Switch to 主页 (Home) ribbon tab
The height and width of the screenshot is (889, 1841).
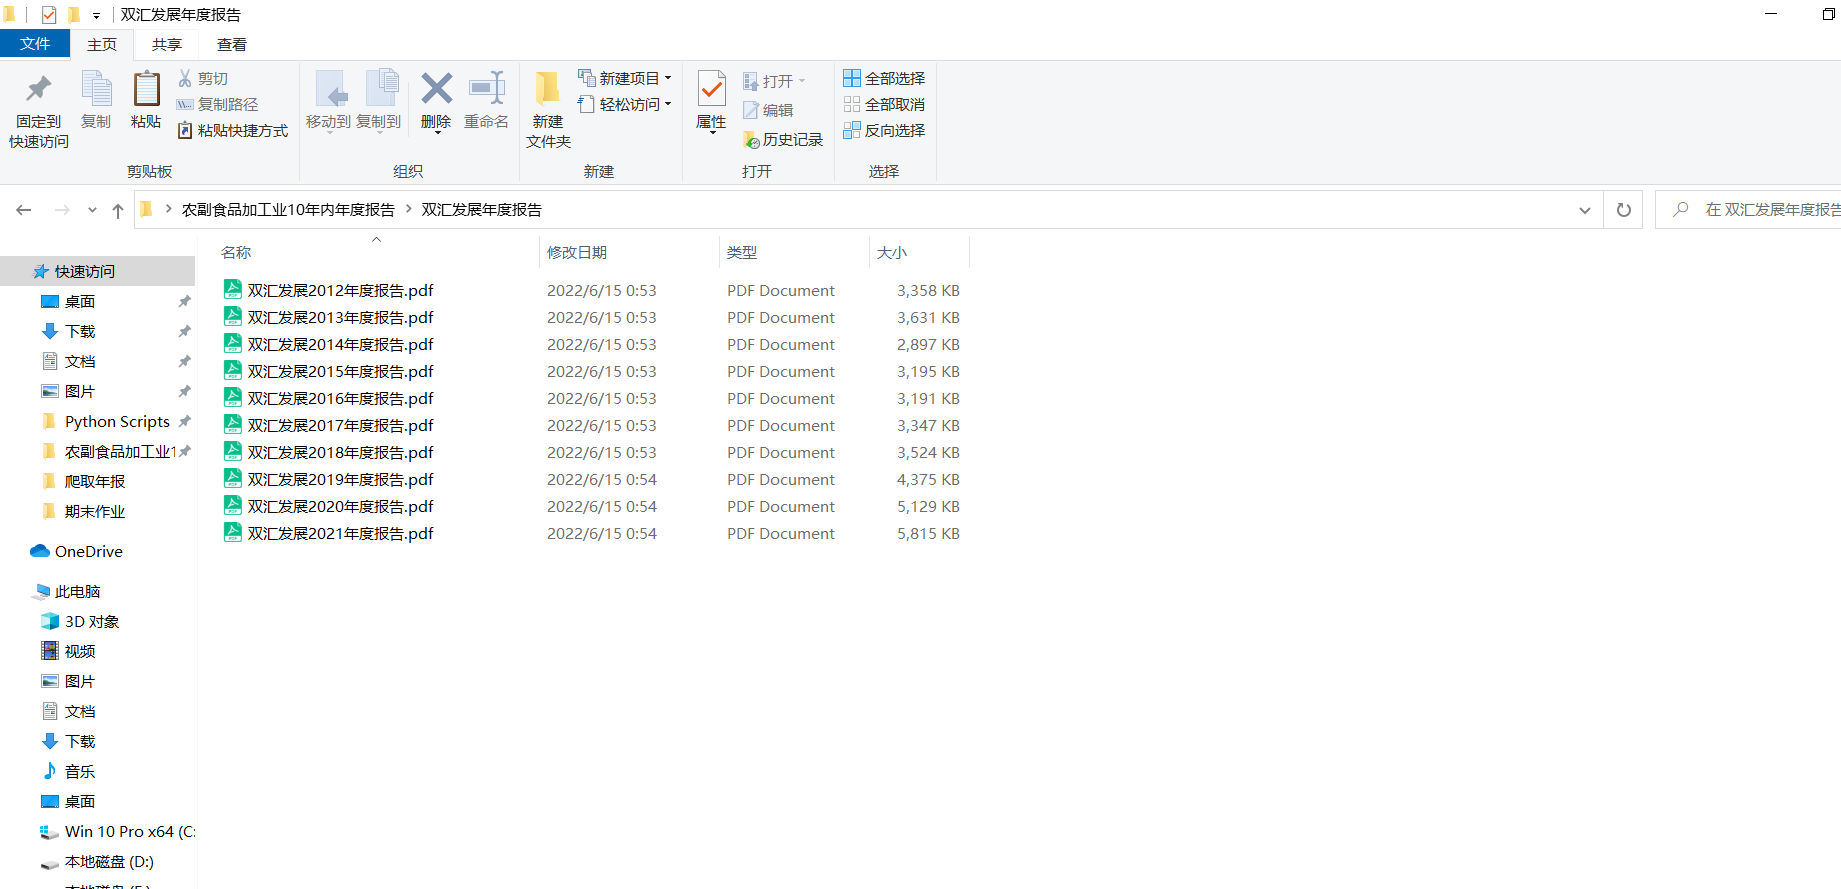click(102, 44)
